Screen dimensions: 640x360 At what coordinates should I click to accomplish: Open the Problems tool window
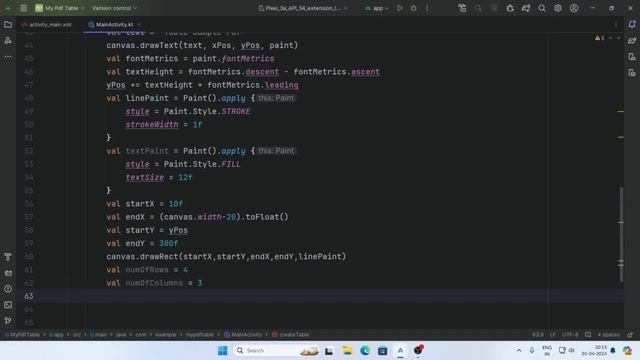(8, 289)
